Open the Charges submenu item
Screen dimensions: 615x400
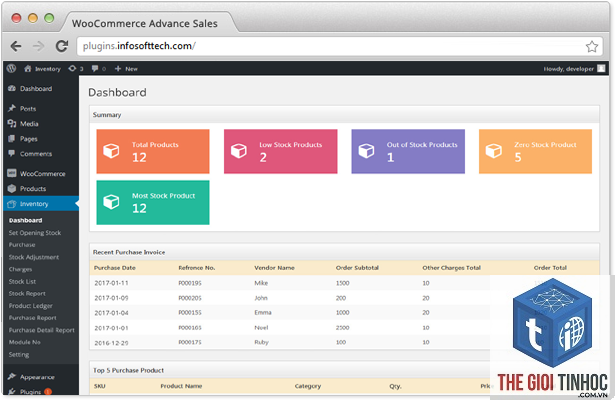click(x=20, y=269)
